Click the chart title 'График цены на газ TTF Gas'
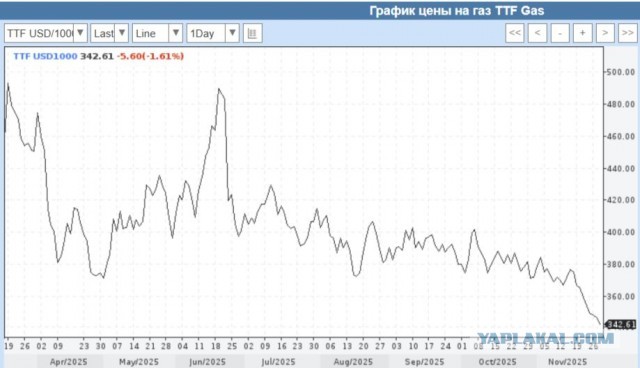 (x=456, y=10)
